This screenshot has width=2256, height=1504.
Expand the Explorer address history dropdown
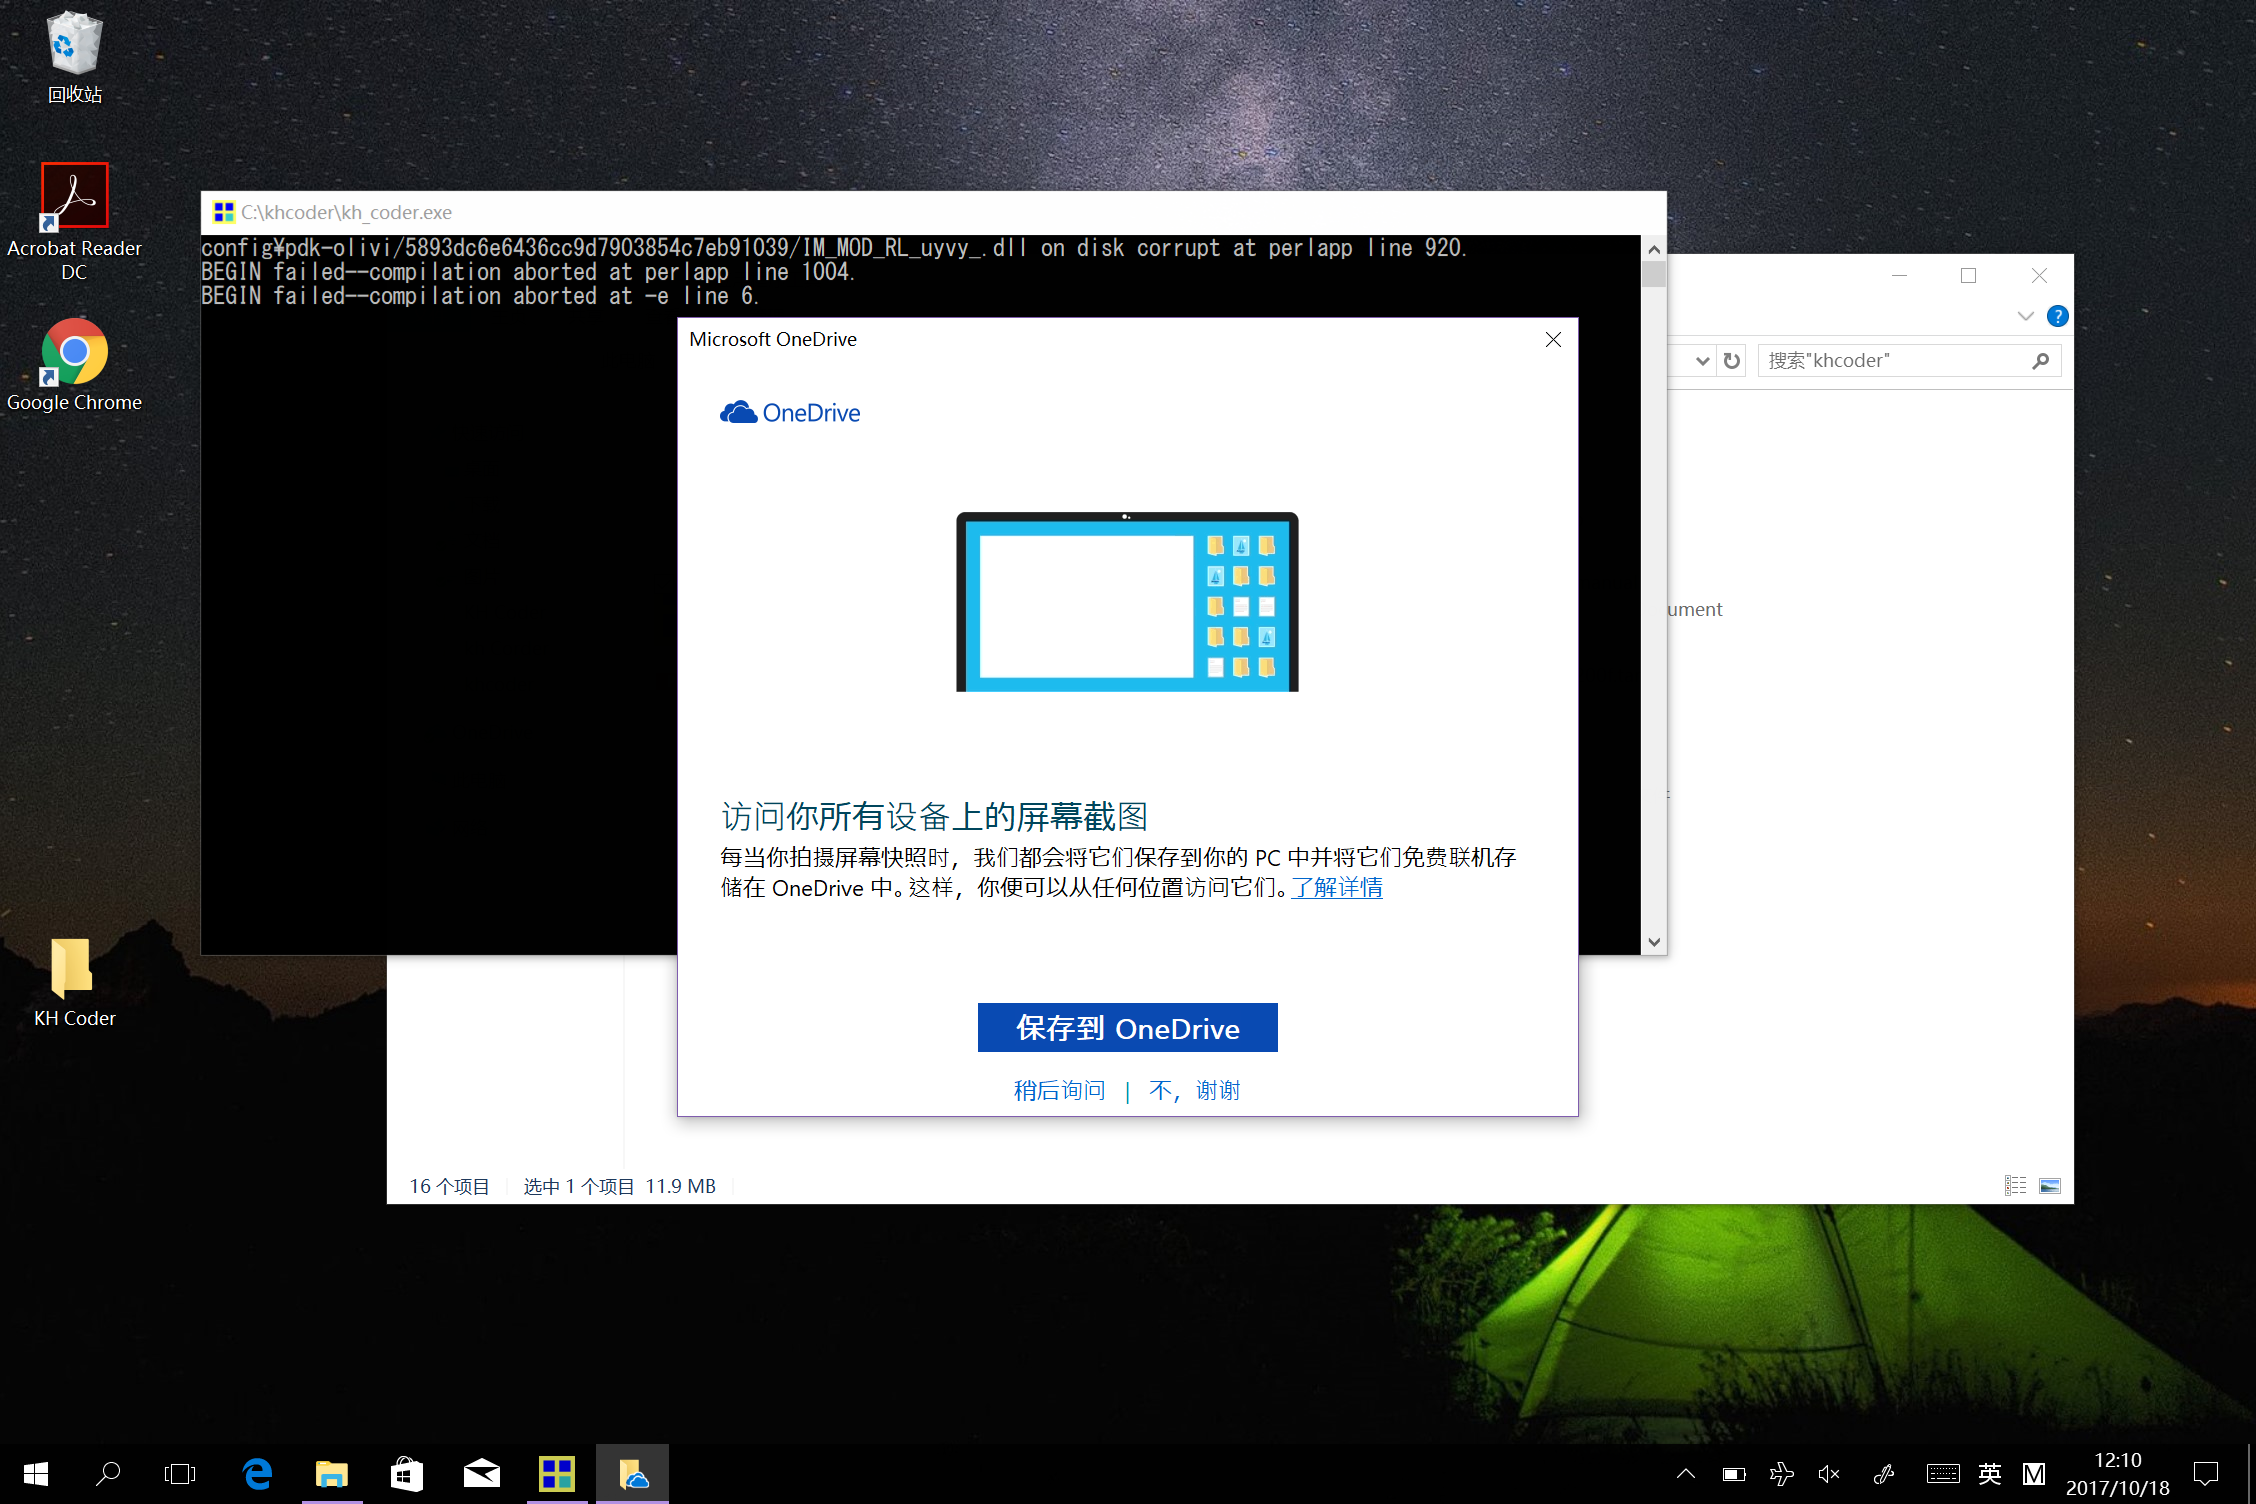click(1702, 361)
